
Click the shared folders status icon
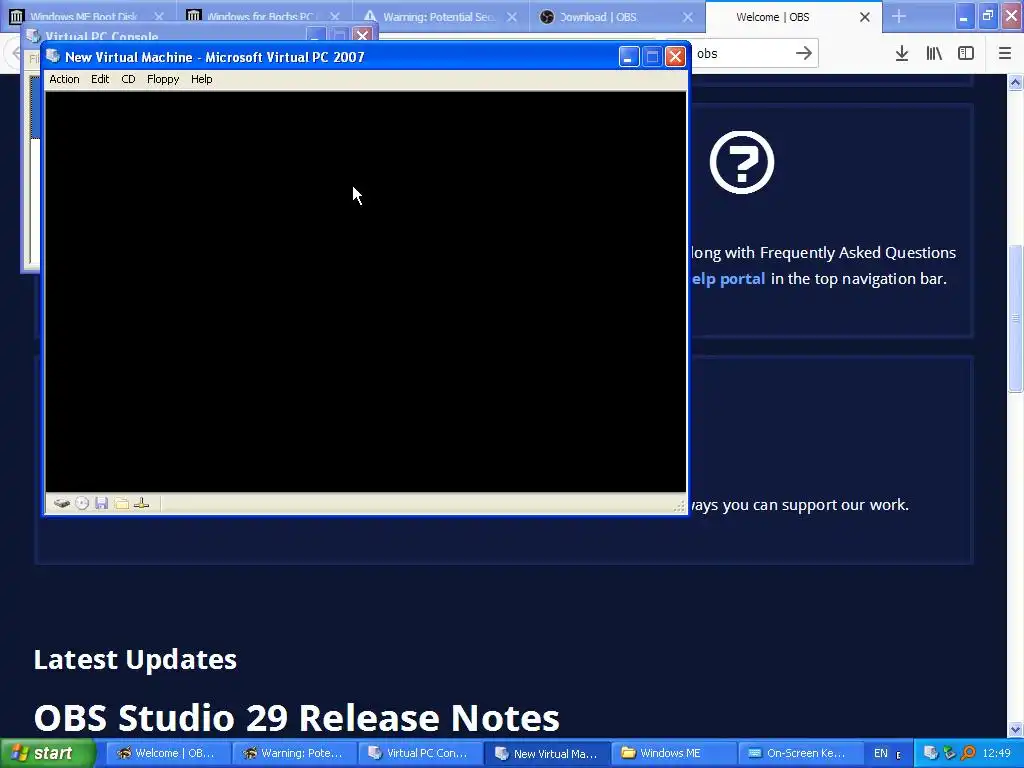(121, 503)
